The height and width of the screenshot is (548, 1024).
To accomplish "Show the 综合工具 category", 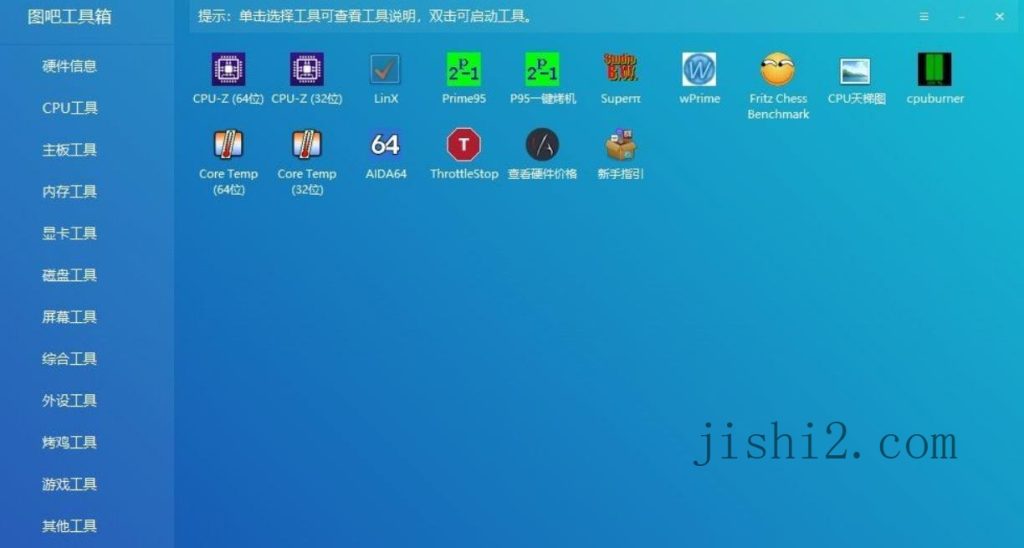I will point(70,359).
